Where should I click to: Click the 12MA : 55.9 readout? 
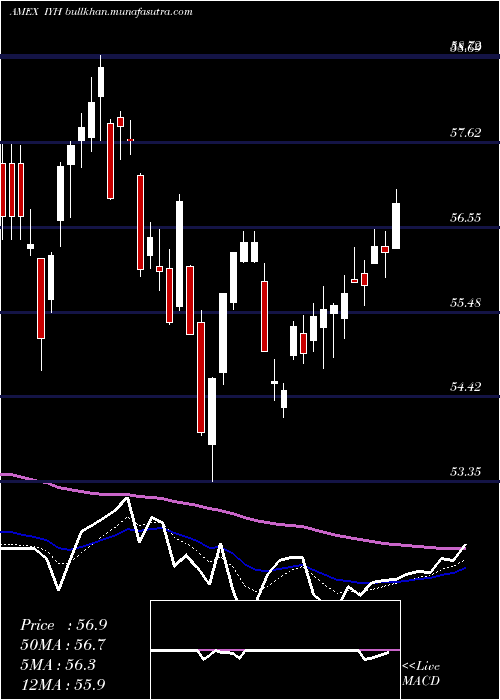(63, 684)
